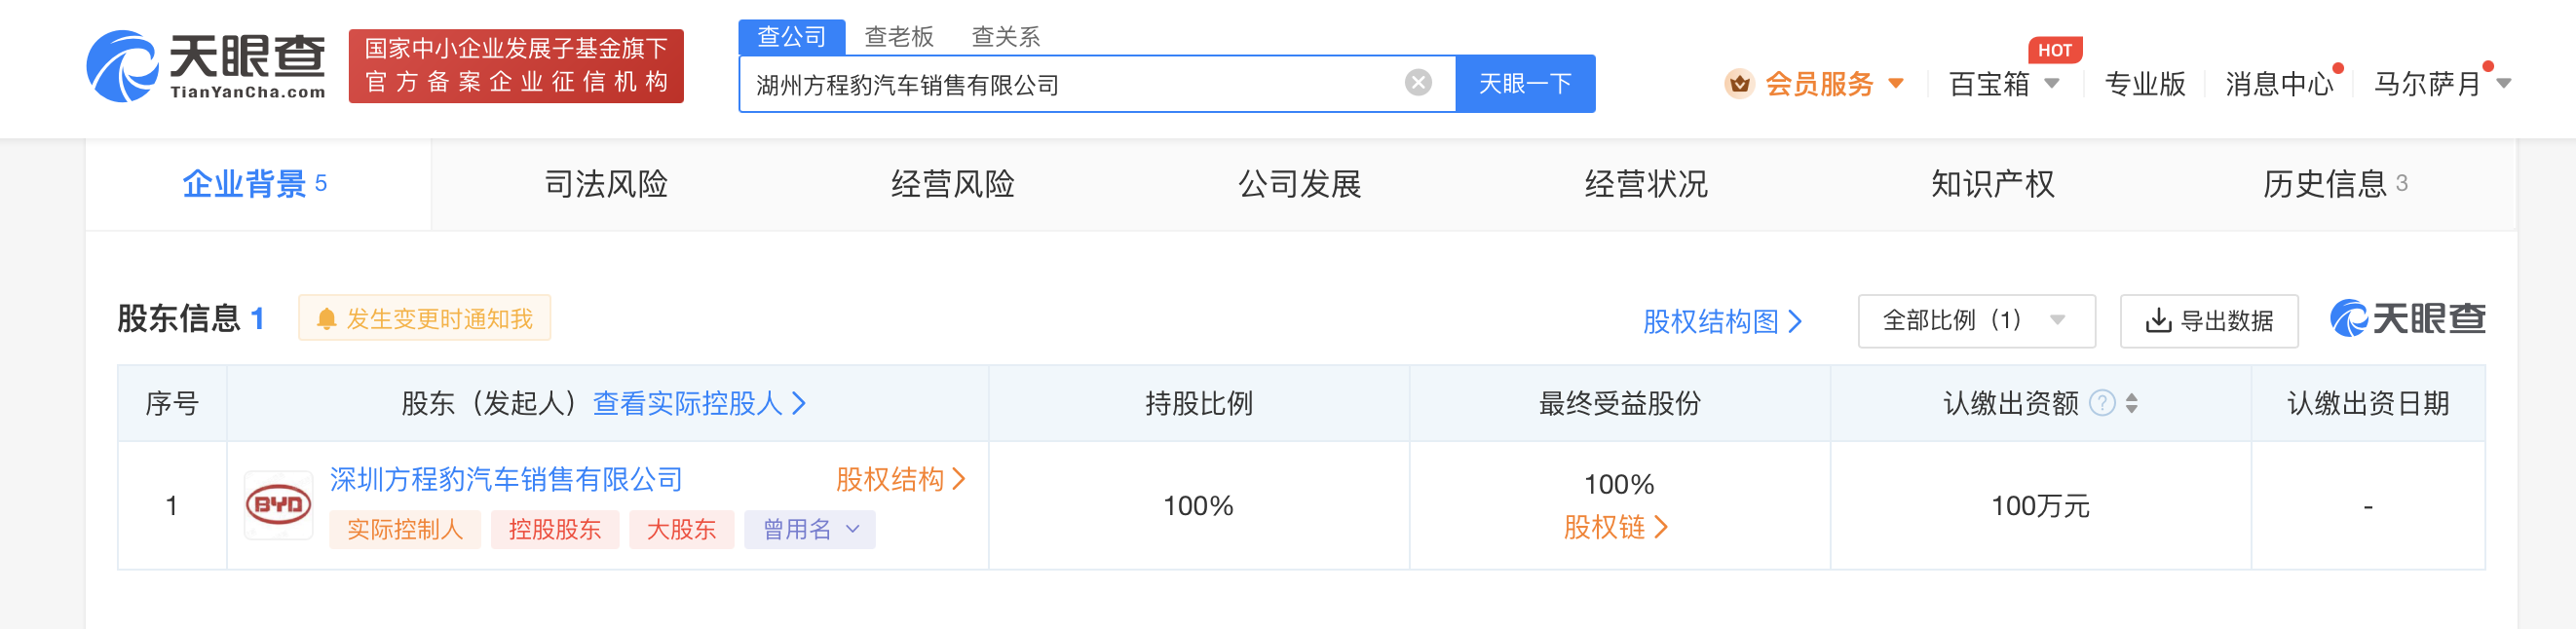Switch to the 司法风险 tab
Viewport: 2576px width, 629px height.
[x=606, y=184]
